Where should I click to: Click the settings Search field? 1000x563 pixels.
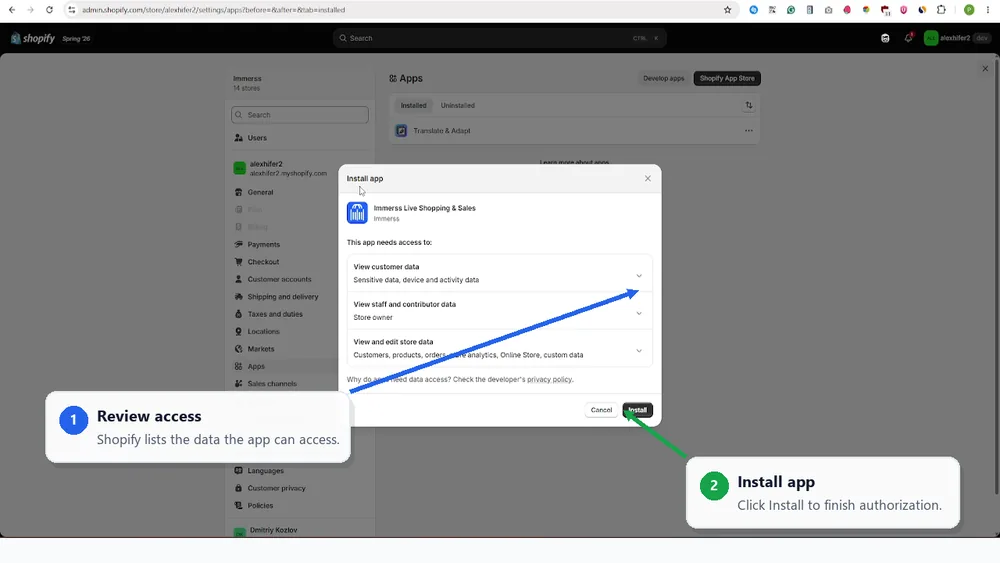(300, 115)
